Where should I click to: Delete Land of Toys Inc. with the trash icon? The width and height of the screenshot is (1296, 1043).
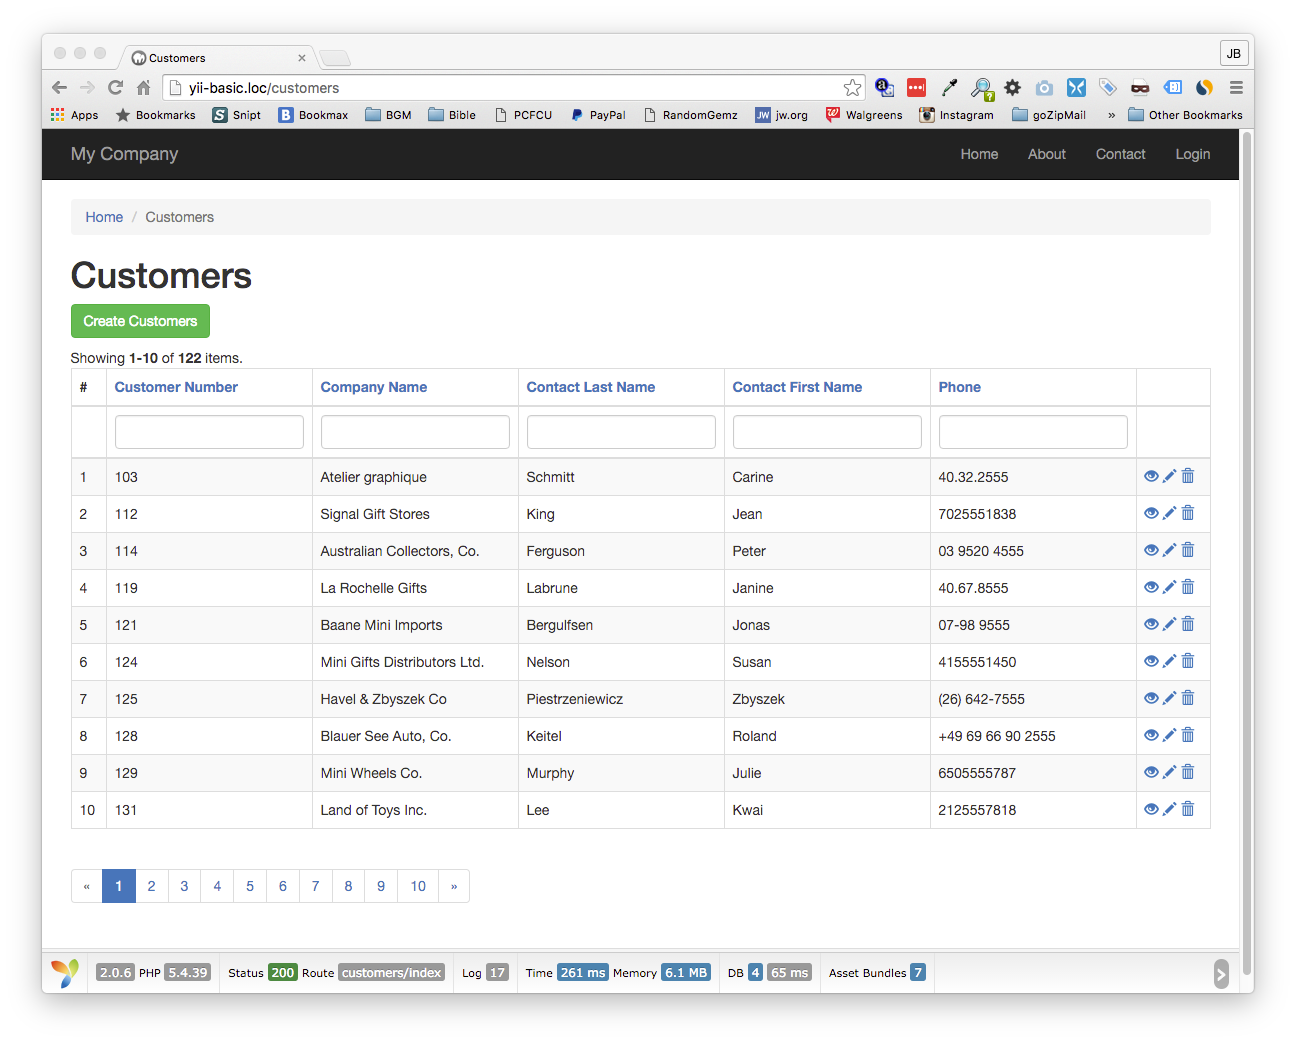click(x=1188, y=810)
